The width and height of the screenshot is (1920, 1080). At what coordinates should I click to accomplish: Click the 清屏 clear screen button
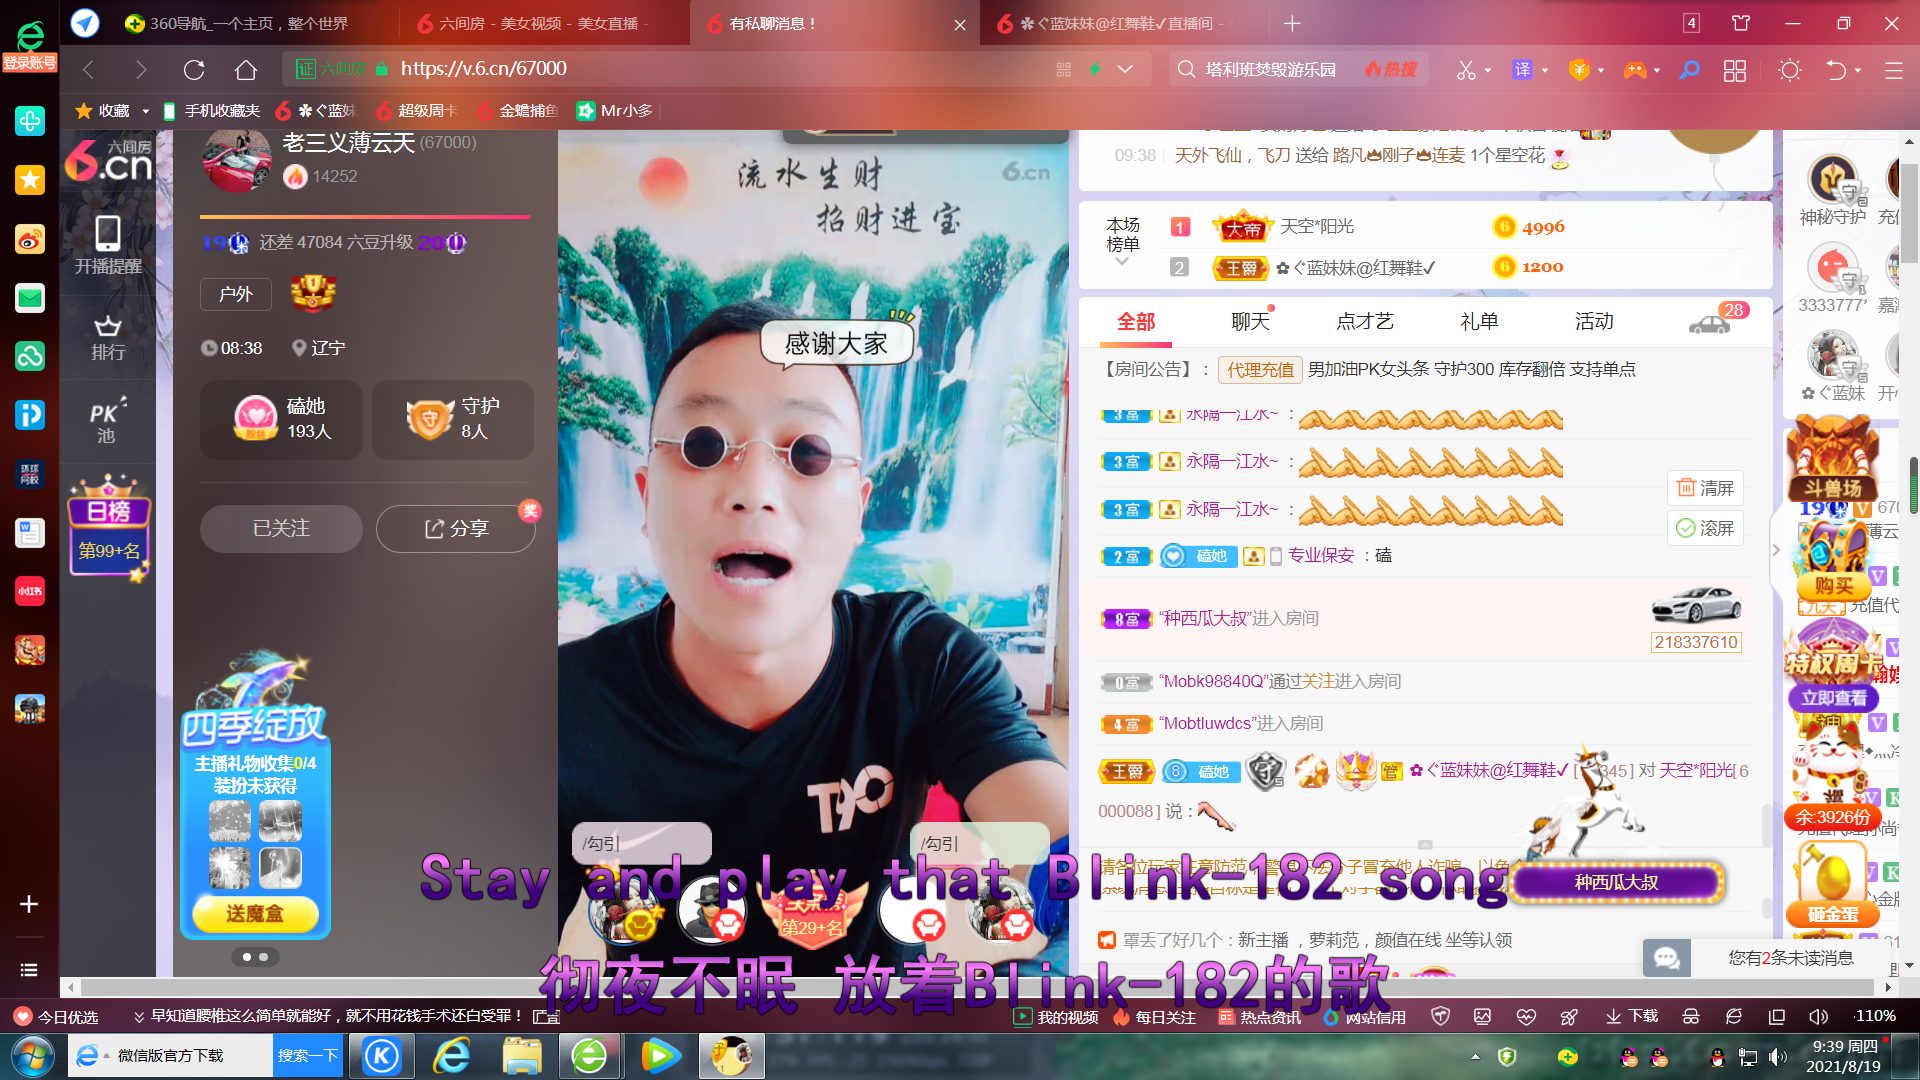tap(1705, 488)
